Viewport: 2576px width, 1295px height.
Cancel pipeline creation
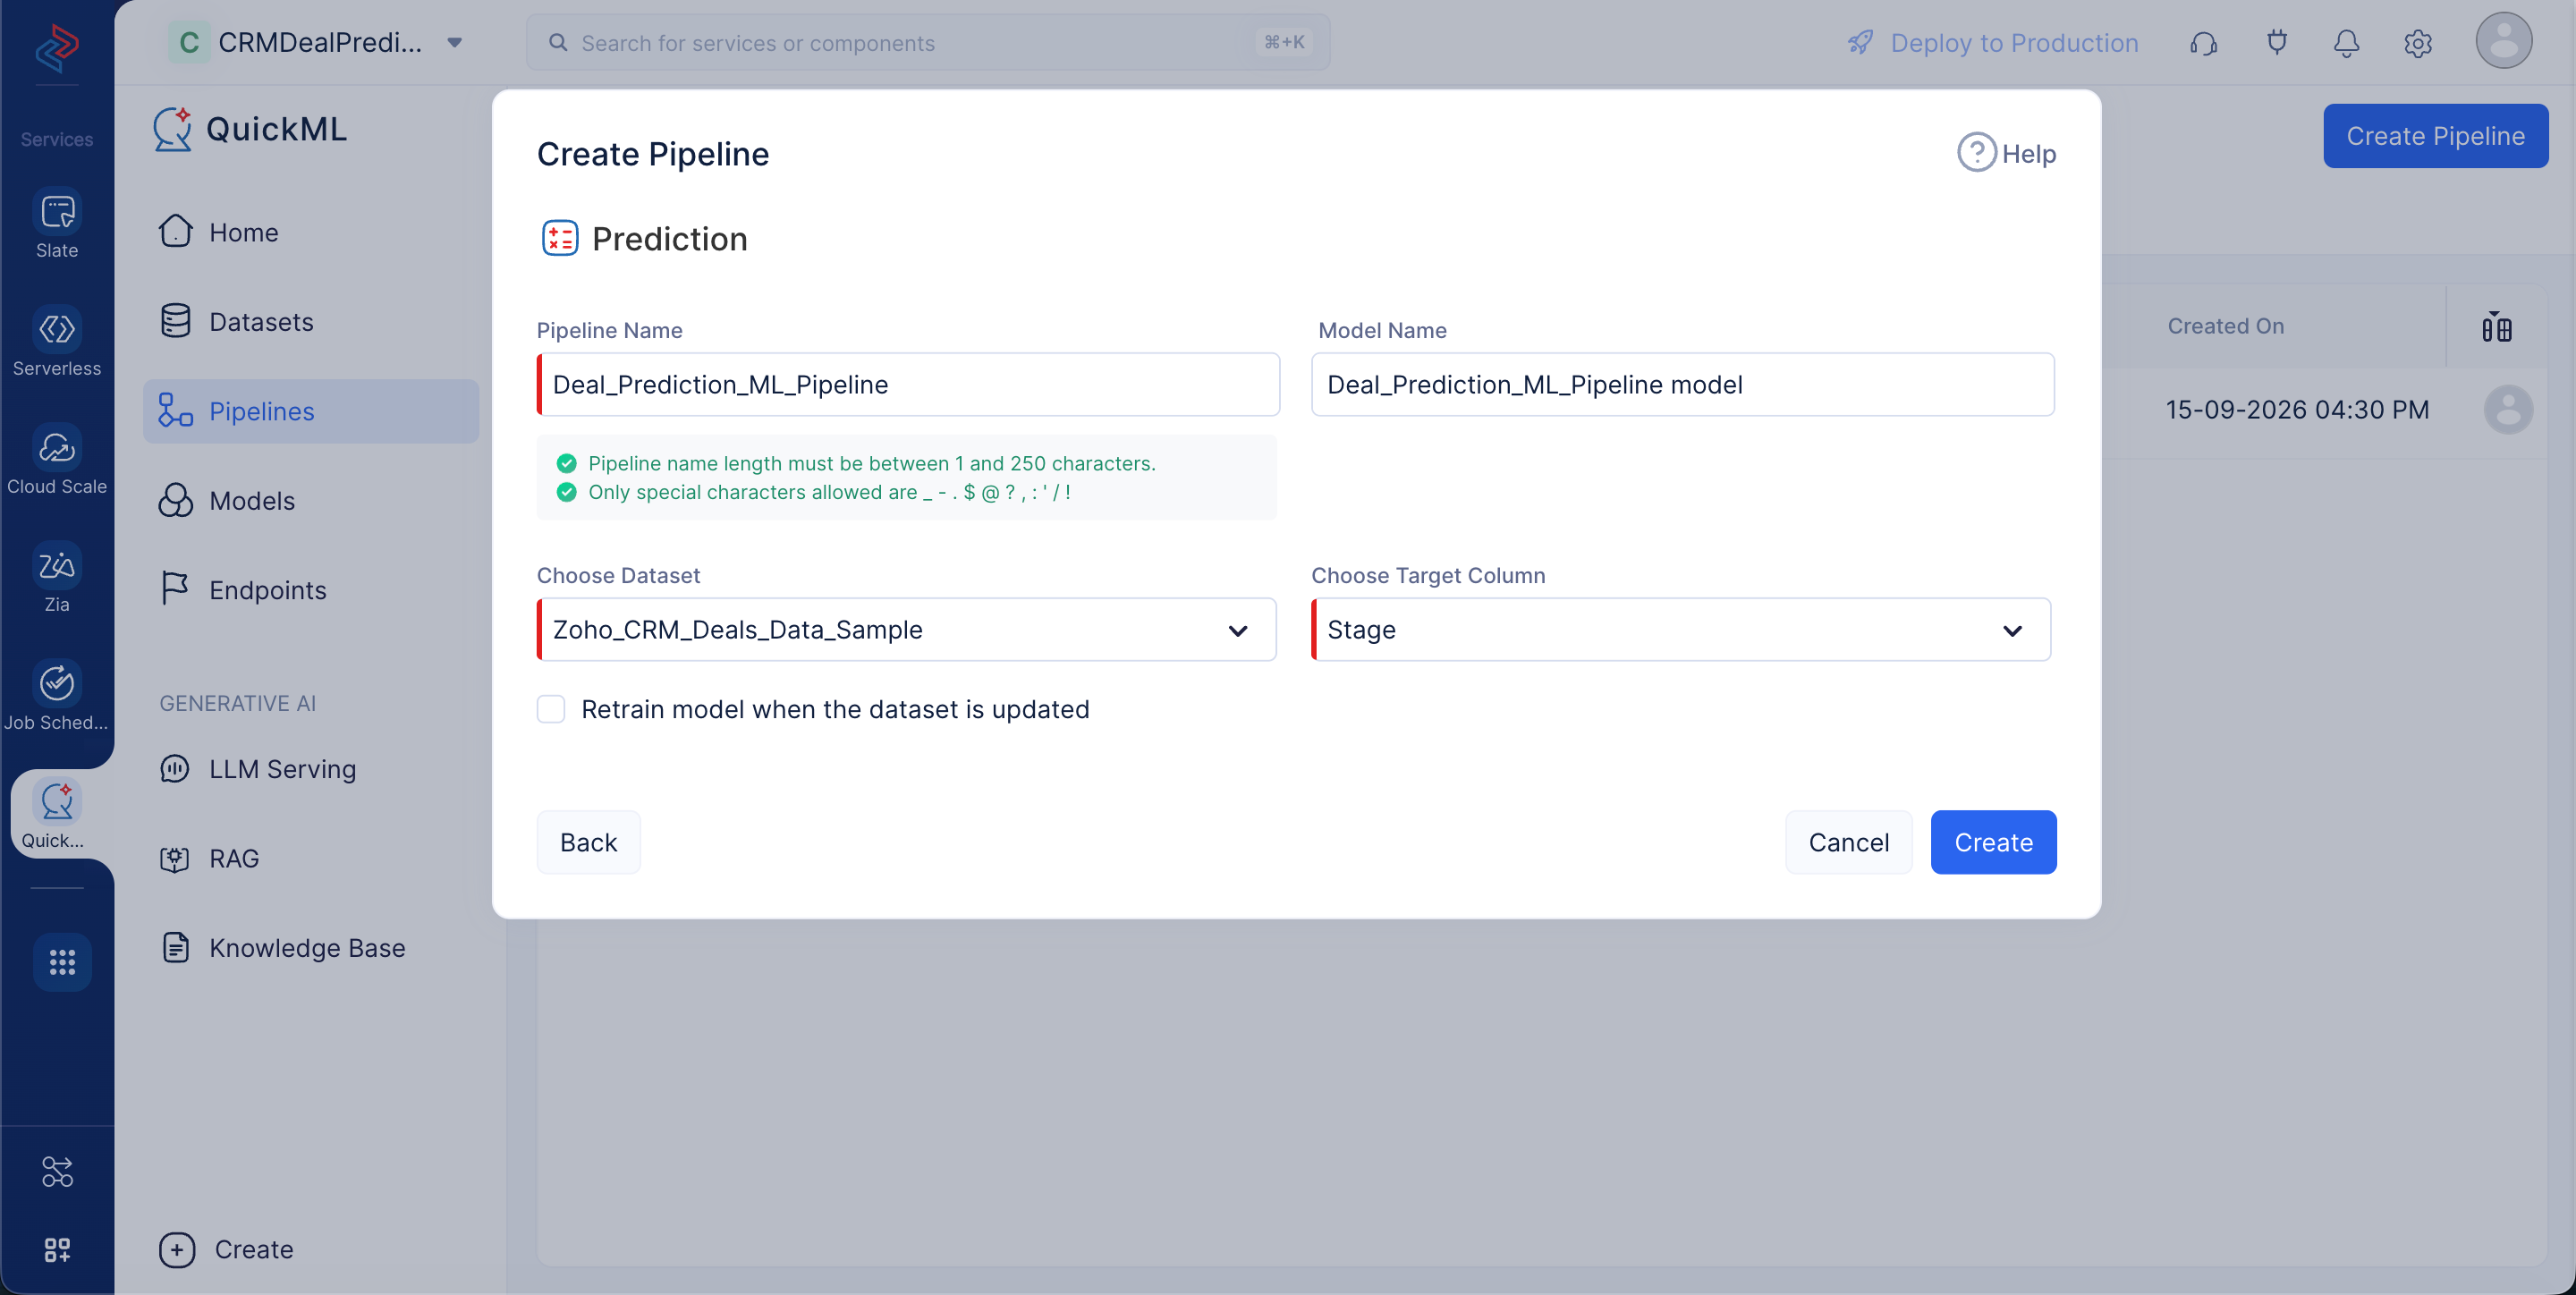(x=1848, y=842)
